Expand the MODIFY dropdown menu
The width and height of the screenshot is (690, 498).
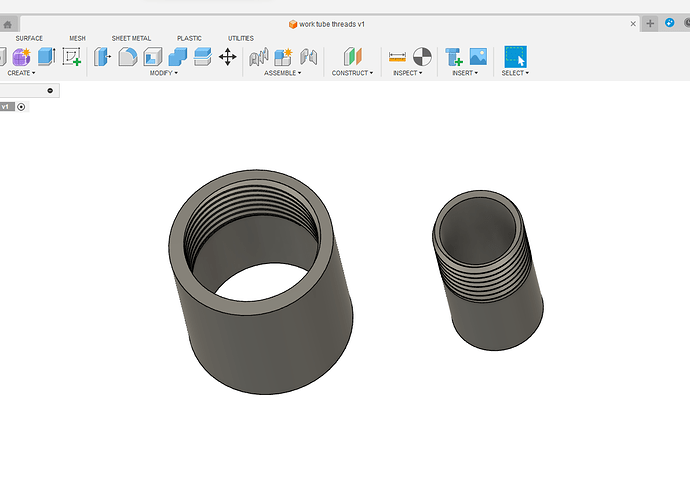pyautogui.click(x=164, y=73)
